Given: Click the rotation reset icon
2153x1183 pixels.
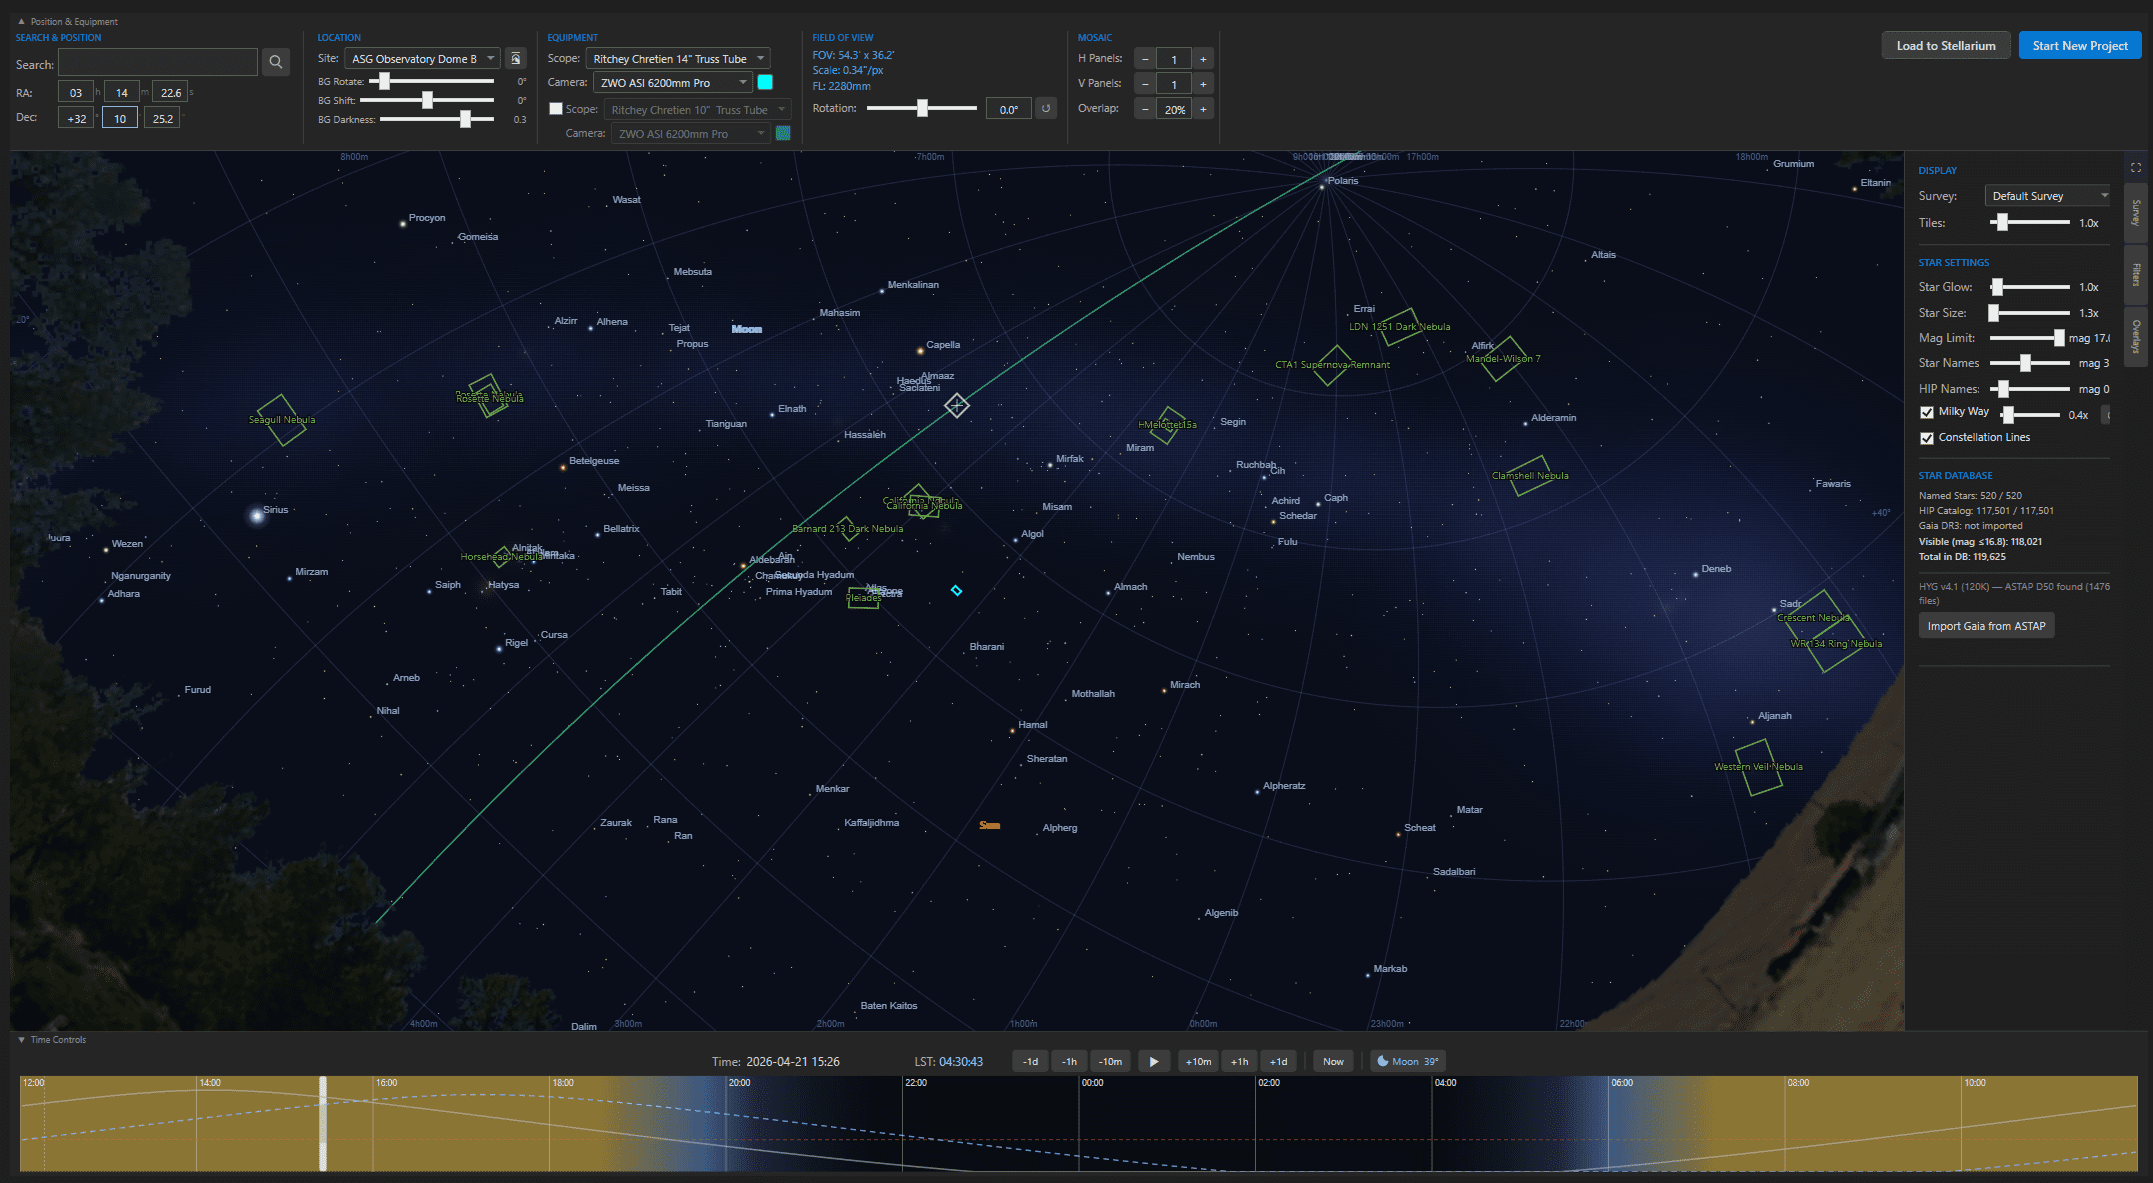Looking at the screenshot, I should pyautogui.click(x=1046, y=109).
